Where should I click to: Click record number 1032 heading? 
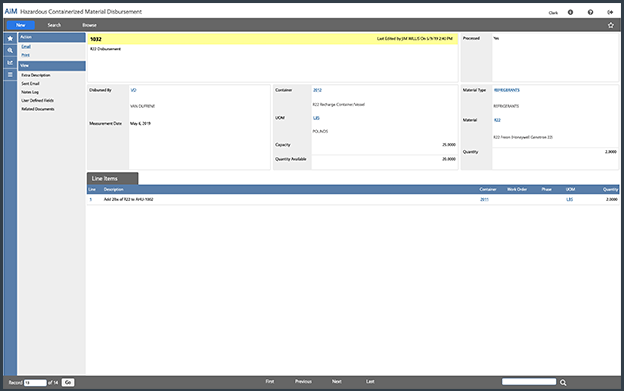click(x=96, y=39)
